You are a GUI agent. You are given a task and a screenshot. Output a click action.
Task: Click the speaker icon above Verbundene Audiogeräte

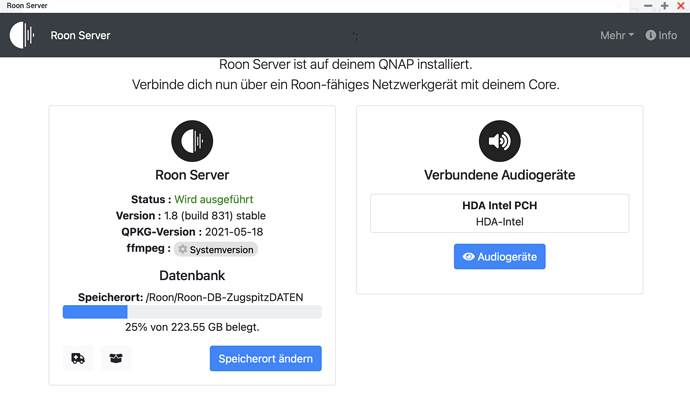(499, 141)
